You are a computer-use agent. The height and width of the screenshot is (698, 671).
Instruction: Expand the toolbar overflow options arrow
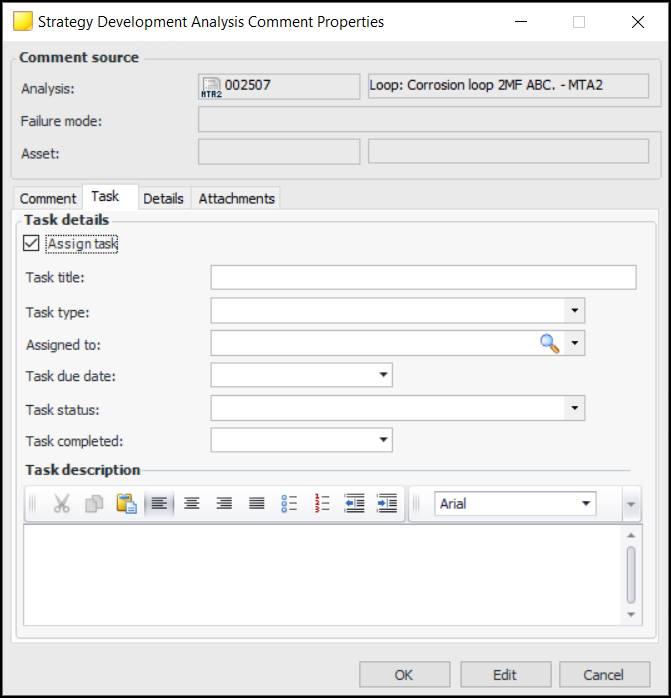631,504
